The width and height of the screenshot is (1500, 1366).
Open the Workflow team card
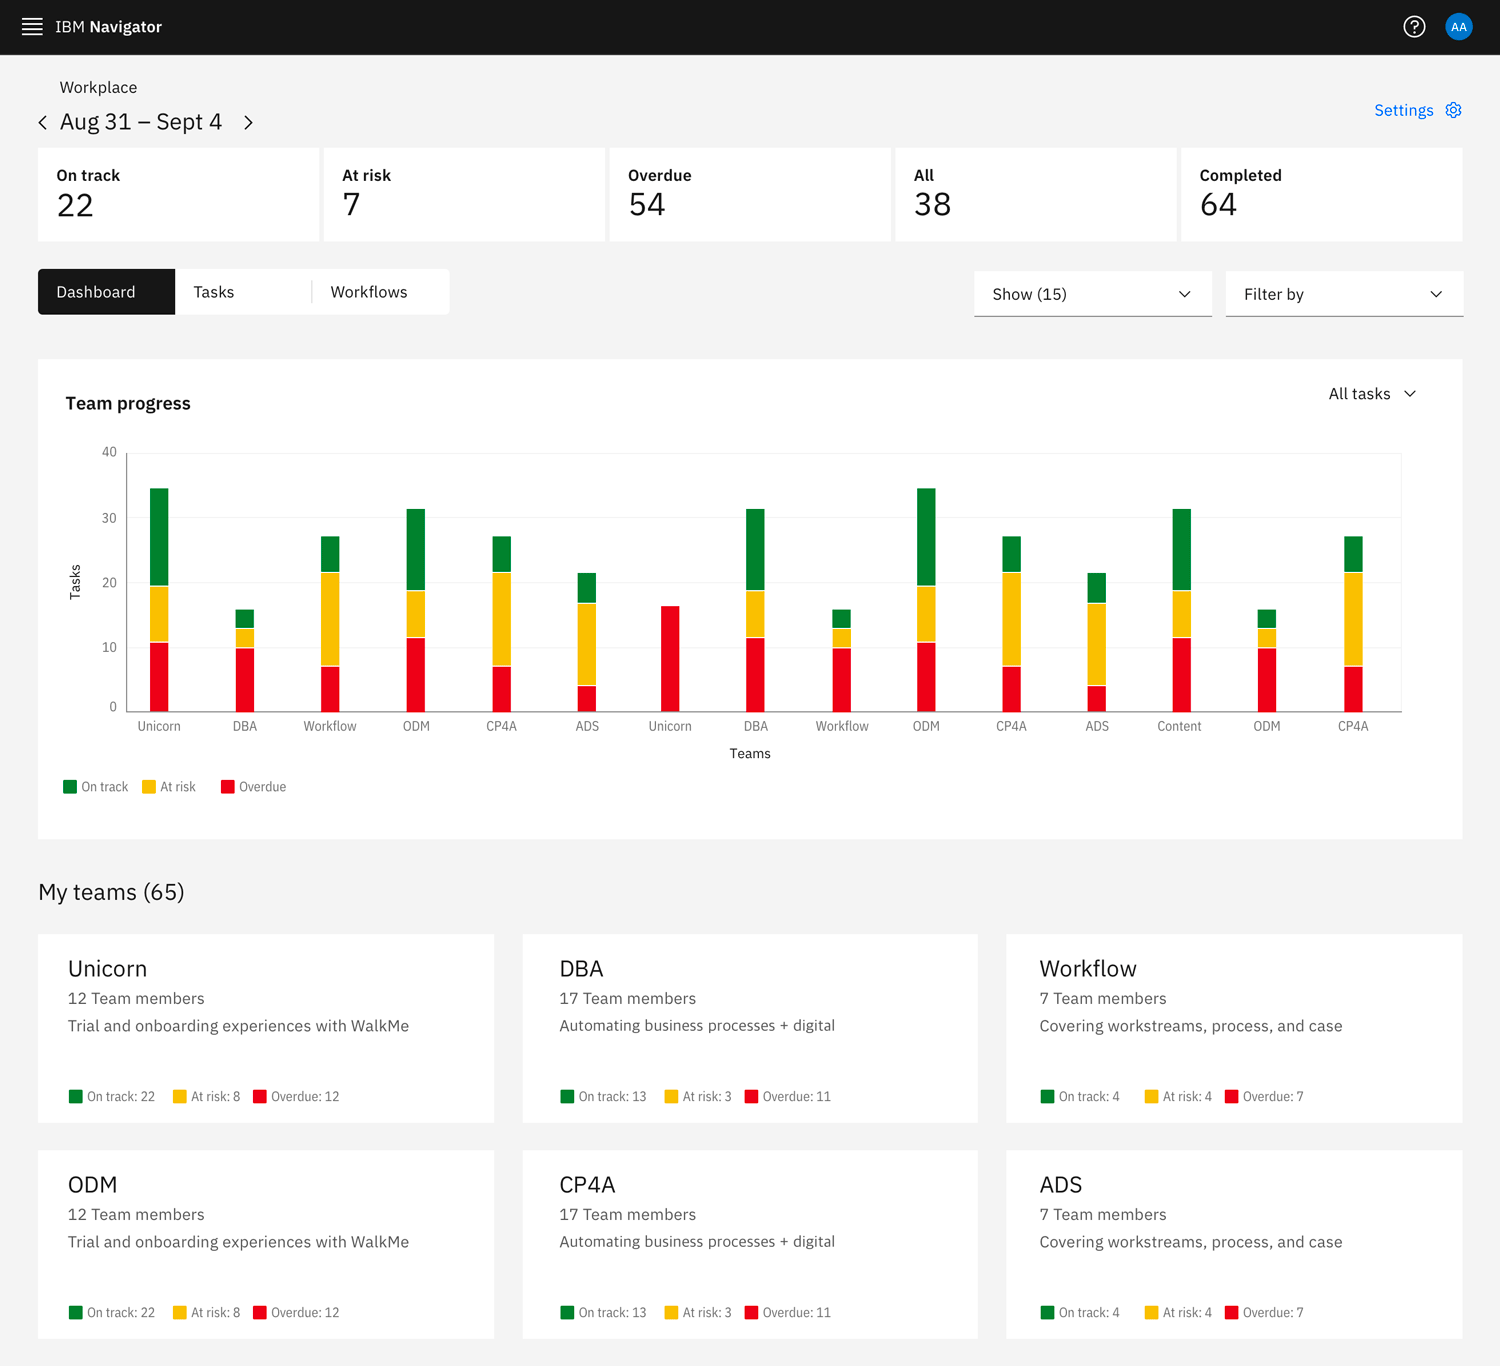click(x=1234, y=1028)
